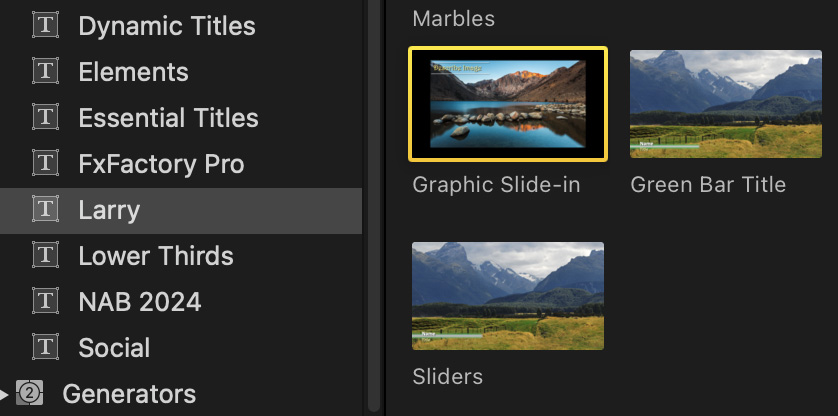Image resolution: width=838 pixels, height=416 pixels.
Task: Choose the NAB 2024 titles category
Action: [140, 302]
